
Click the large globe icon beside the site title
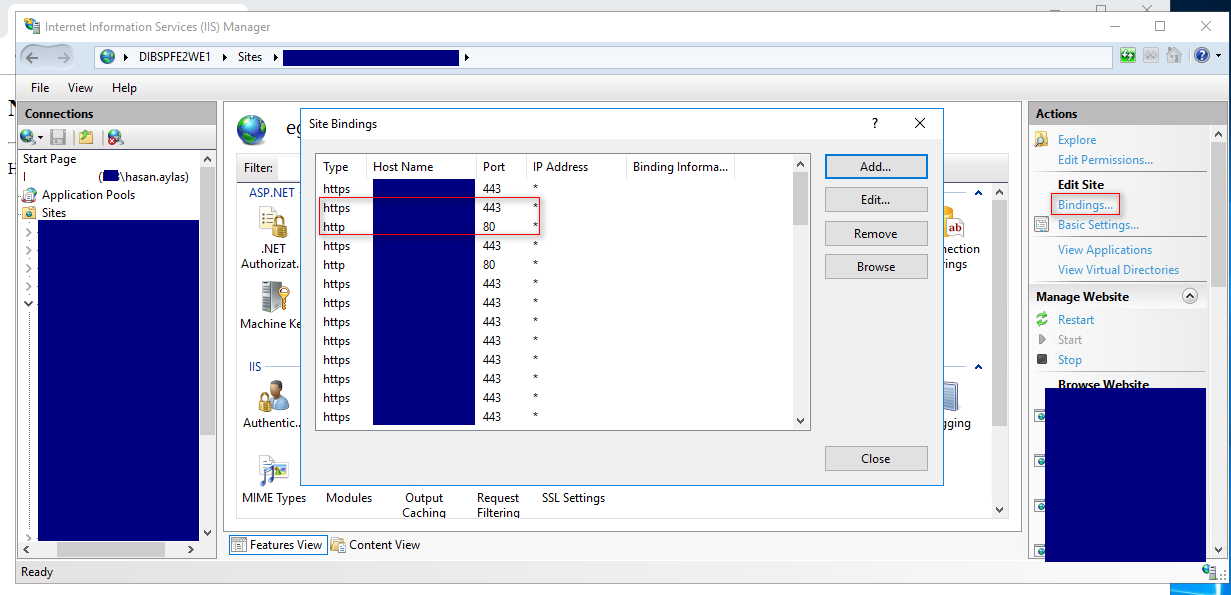[x=252, y=129]
